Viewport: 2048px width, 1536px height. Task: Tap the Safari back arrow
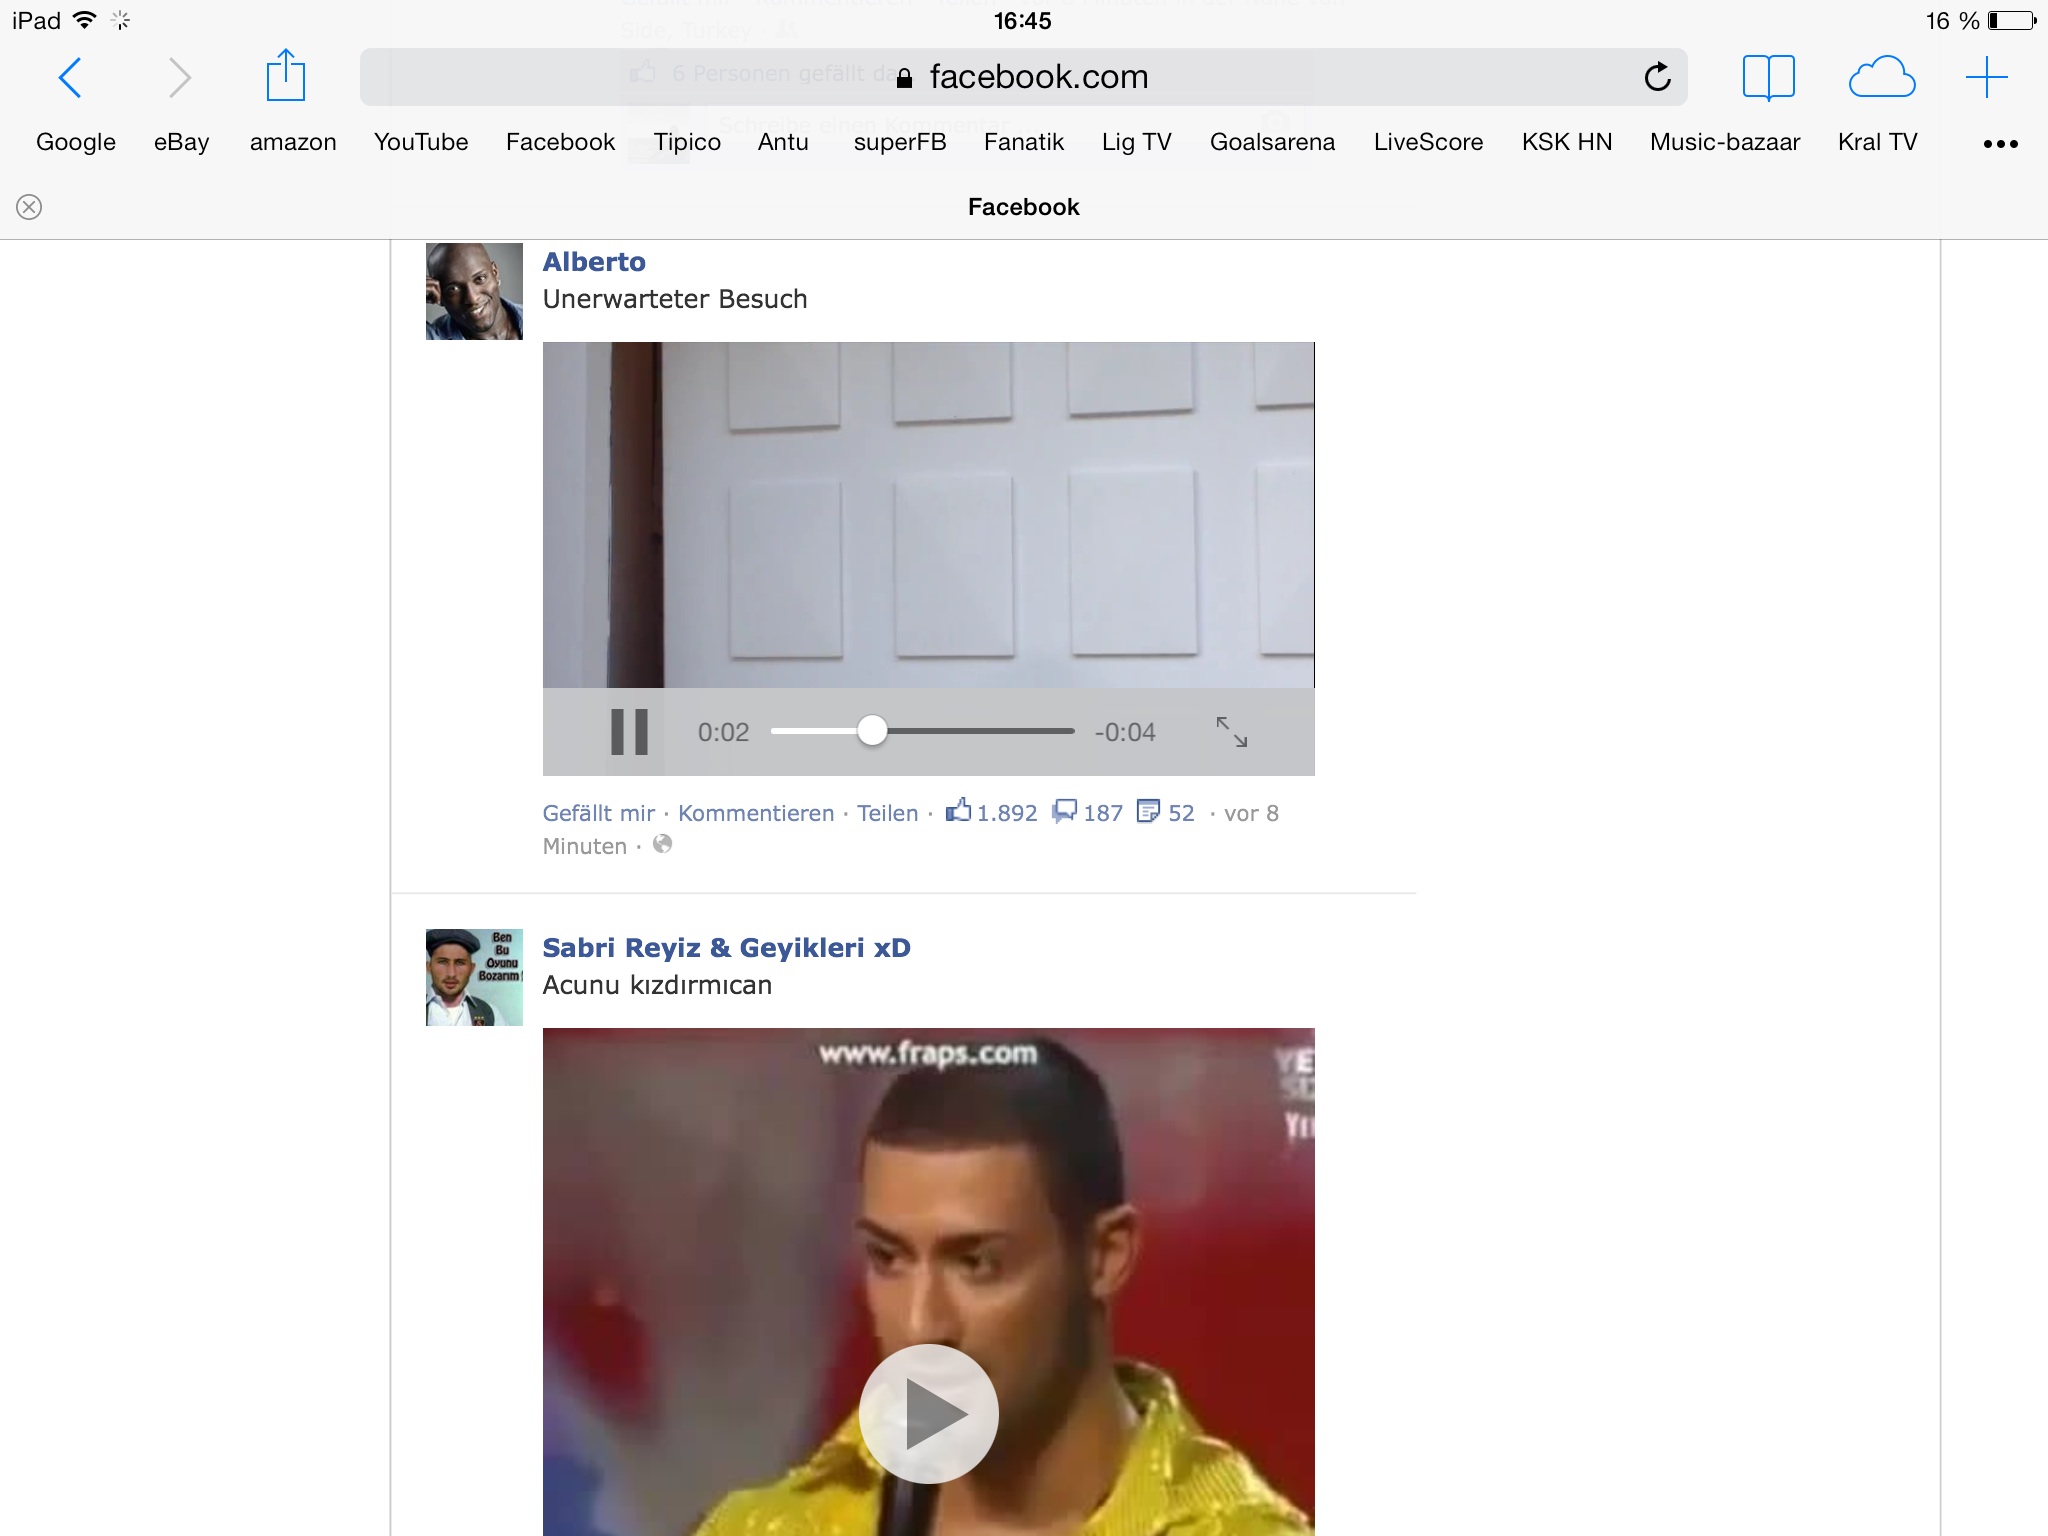pos(70,77)
